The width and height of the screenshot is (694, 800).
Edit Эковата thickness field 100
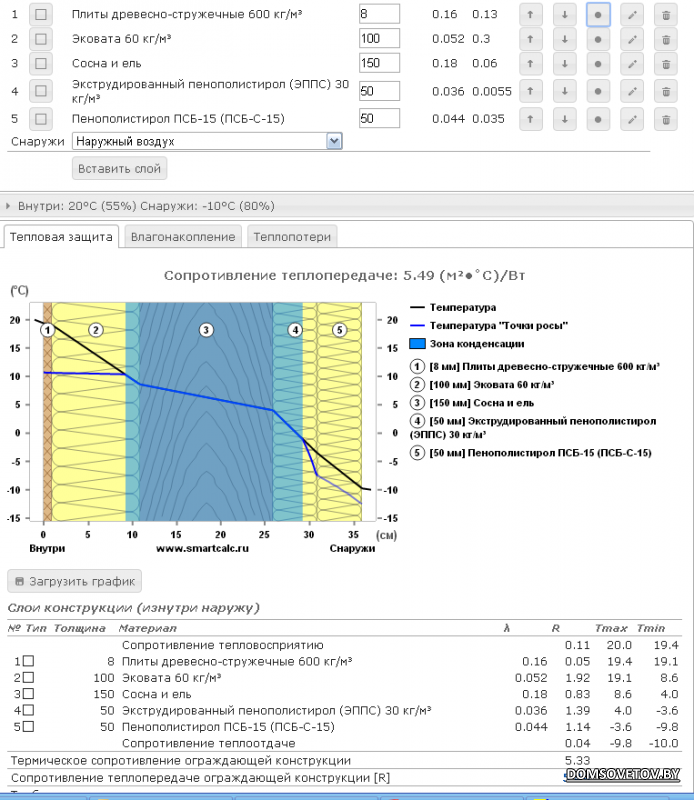click(379, 38)
